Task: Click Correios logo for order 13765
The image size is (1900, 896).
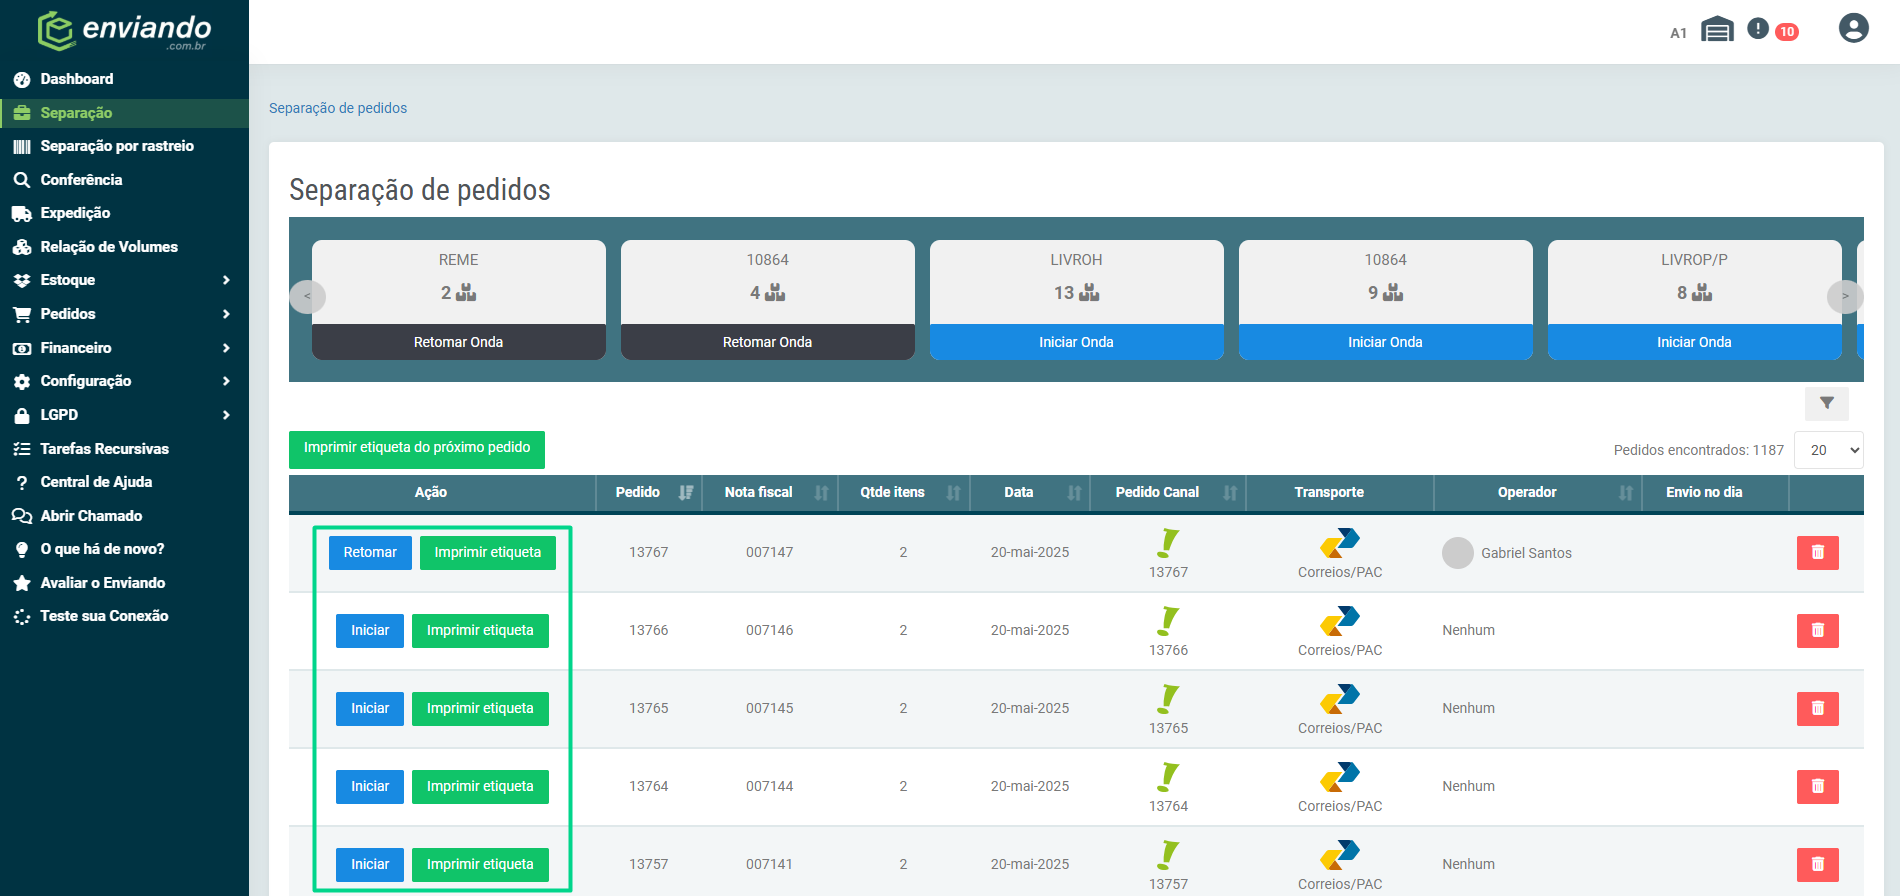Action: pos(1340,697)
